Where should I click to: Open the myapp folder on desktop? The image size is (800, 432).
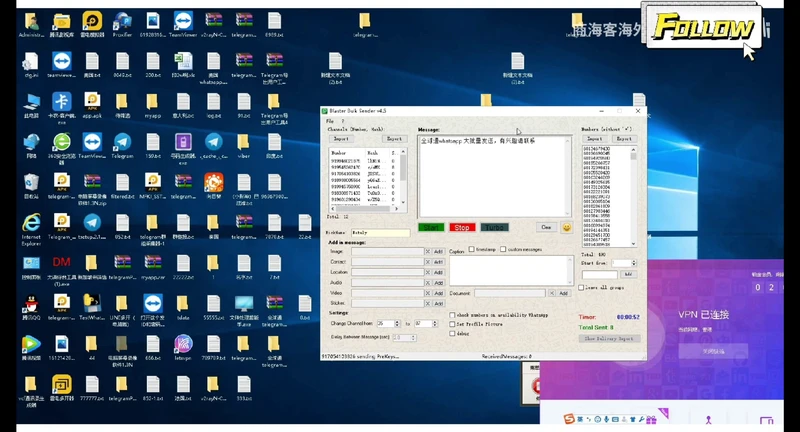click(152, 106)
